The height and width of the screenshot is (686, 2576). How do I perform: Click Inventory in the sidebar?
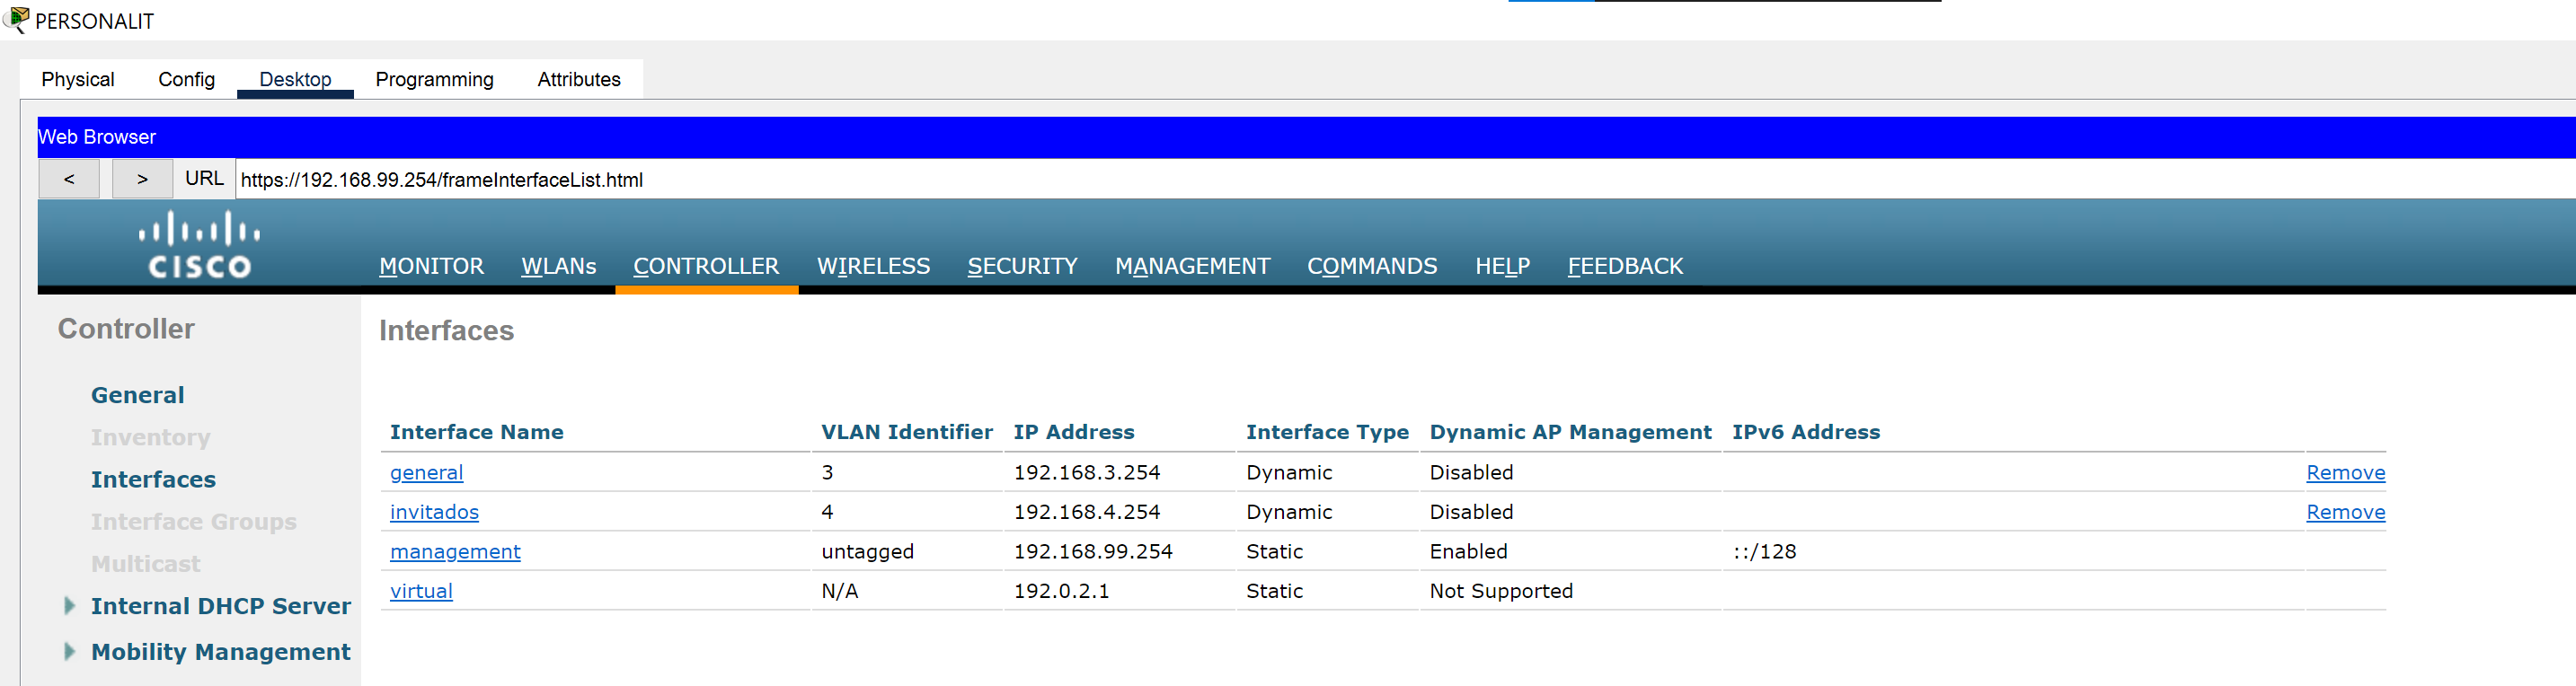tap(151, 437)
